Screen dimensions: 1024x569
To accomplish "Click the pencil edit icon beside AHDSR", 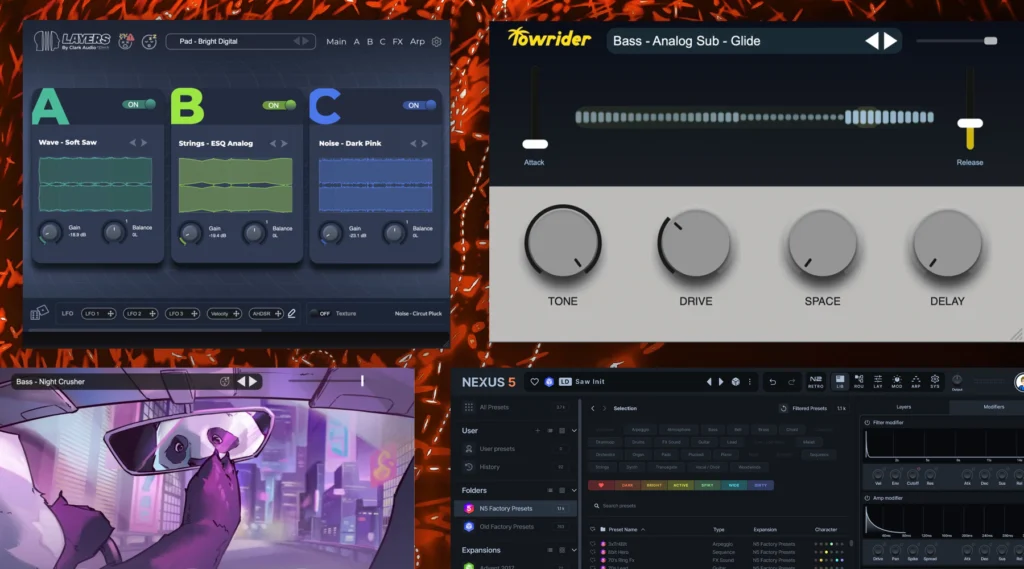I will (x=292, y=314).
